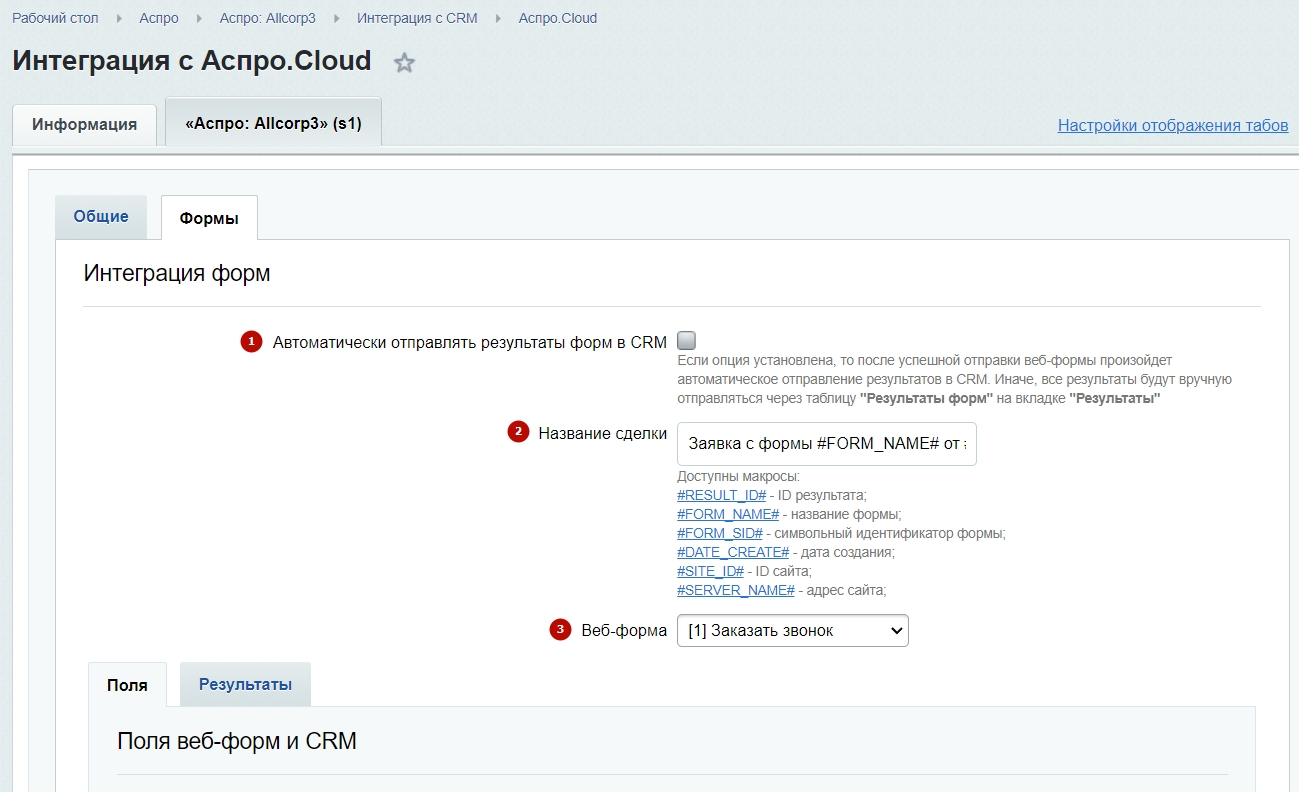The height and width of the screenshot is (792, 1299).
Task: Click the Веб-форма field label
Action: 624,630
